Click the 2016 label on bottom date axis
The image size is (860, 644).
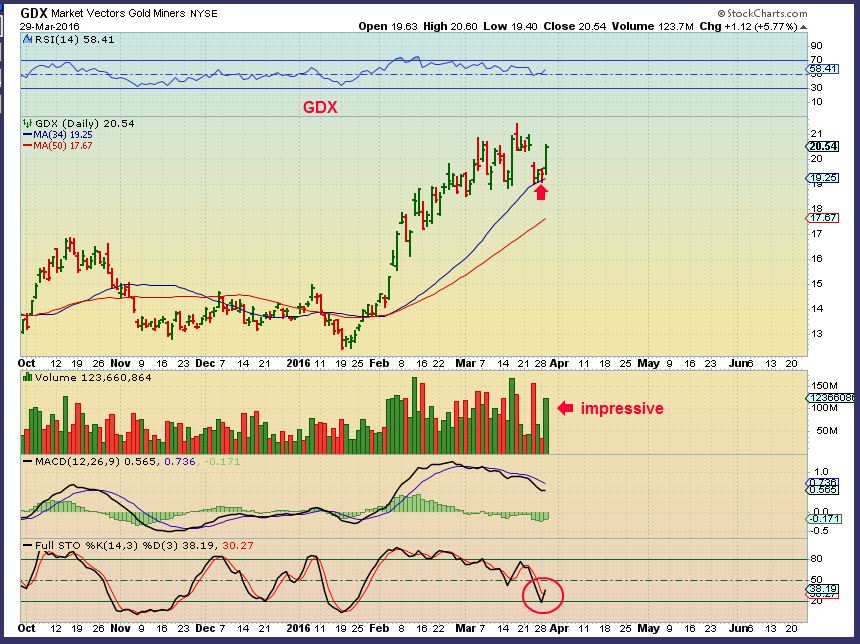coord(299,628)
